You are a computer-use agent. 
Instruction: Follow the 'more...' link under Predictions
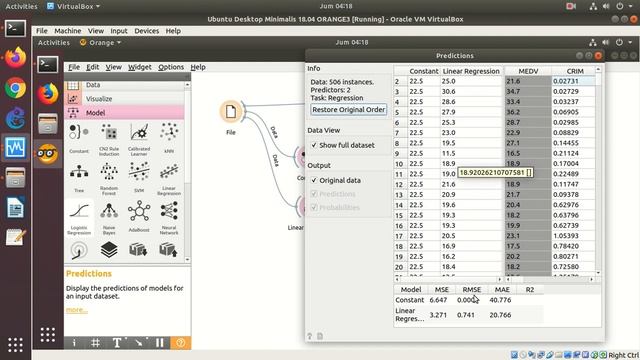click(77, 310)
